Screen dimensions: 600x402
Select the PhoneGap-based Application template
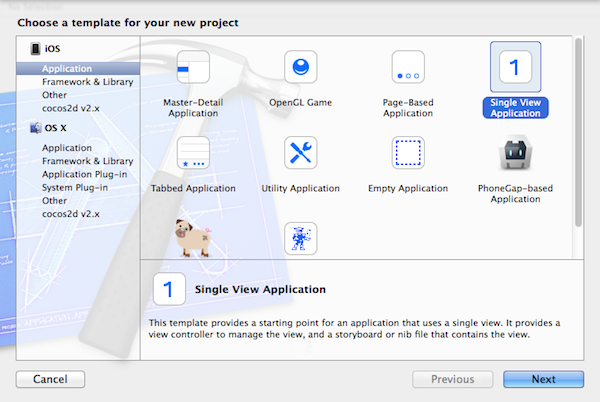(515, 154)
